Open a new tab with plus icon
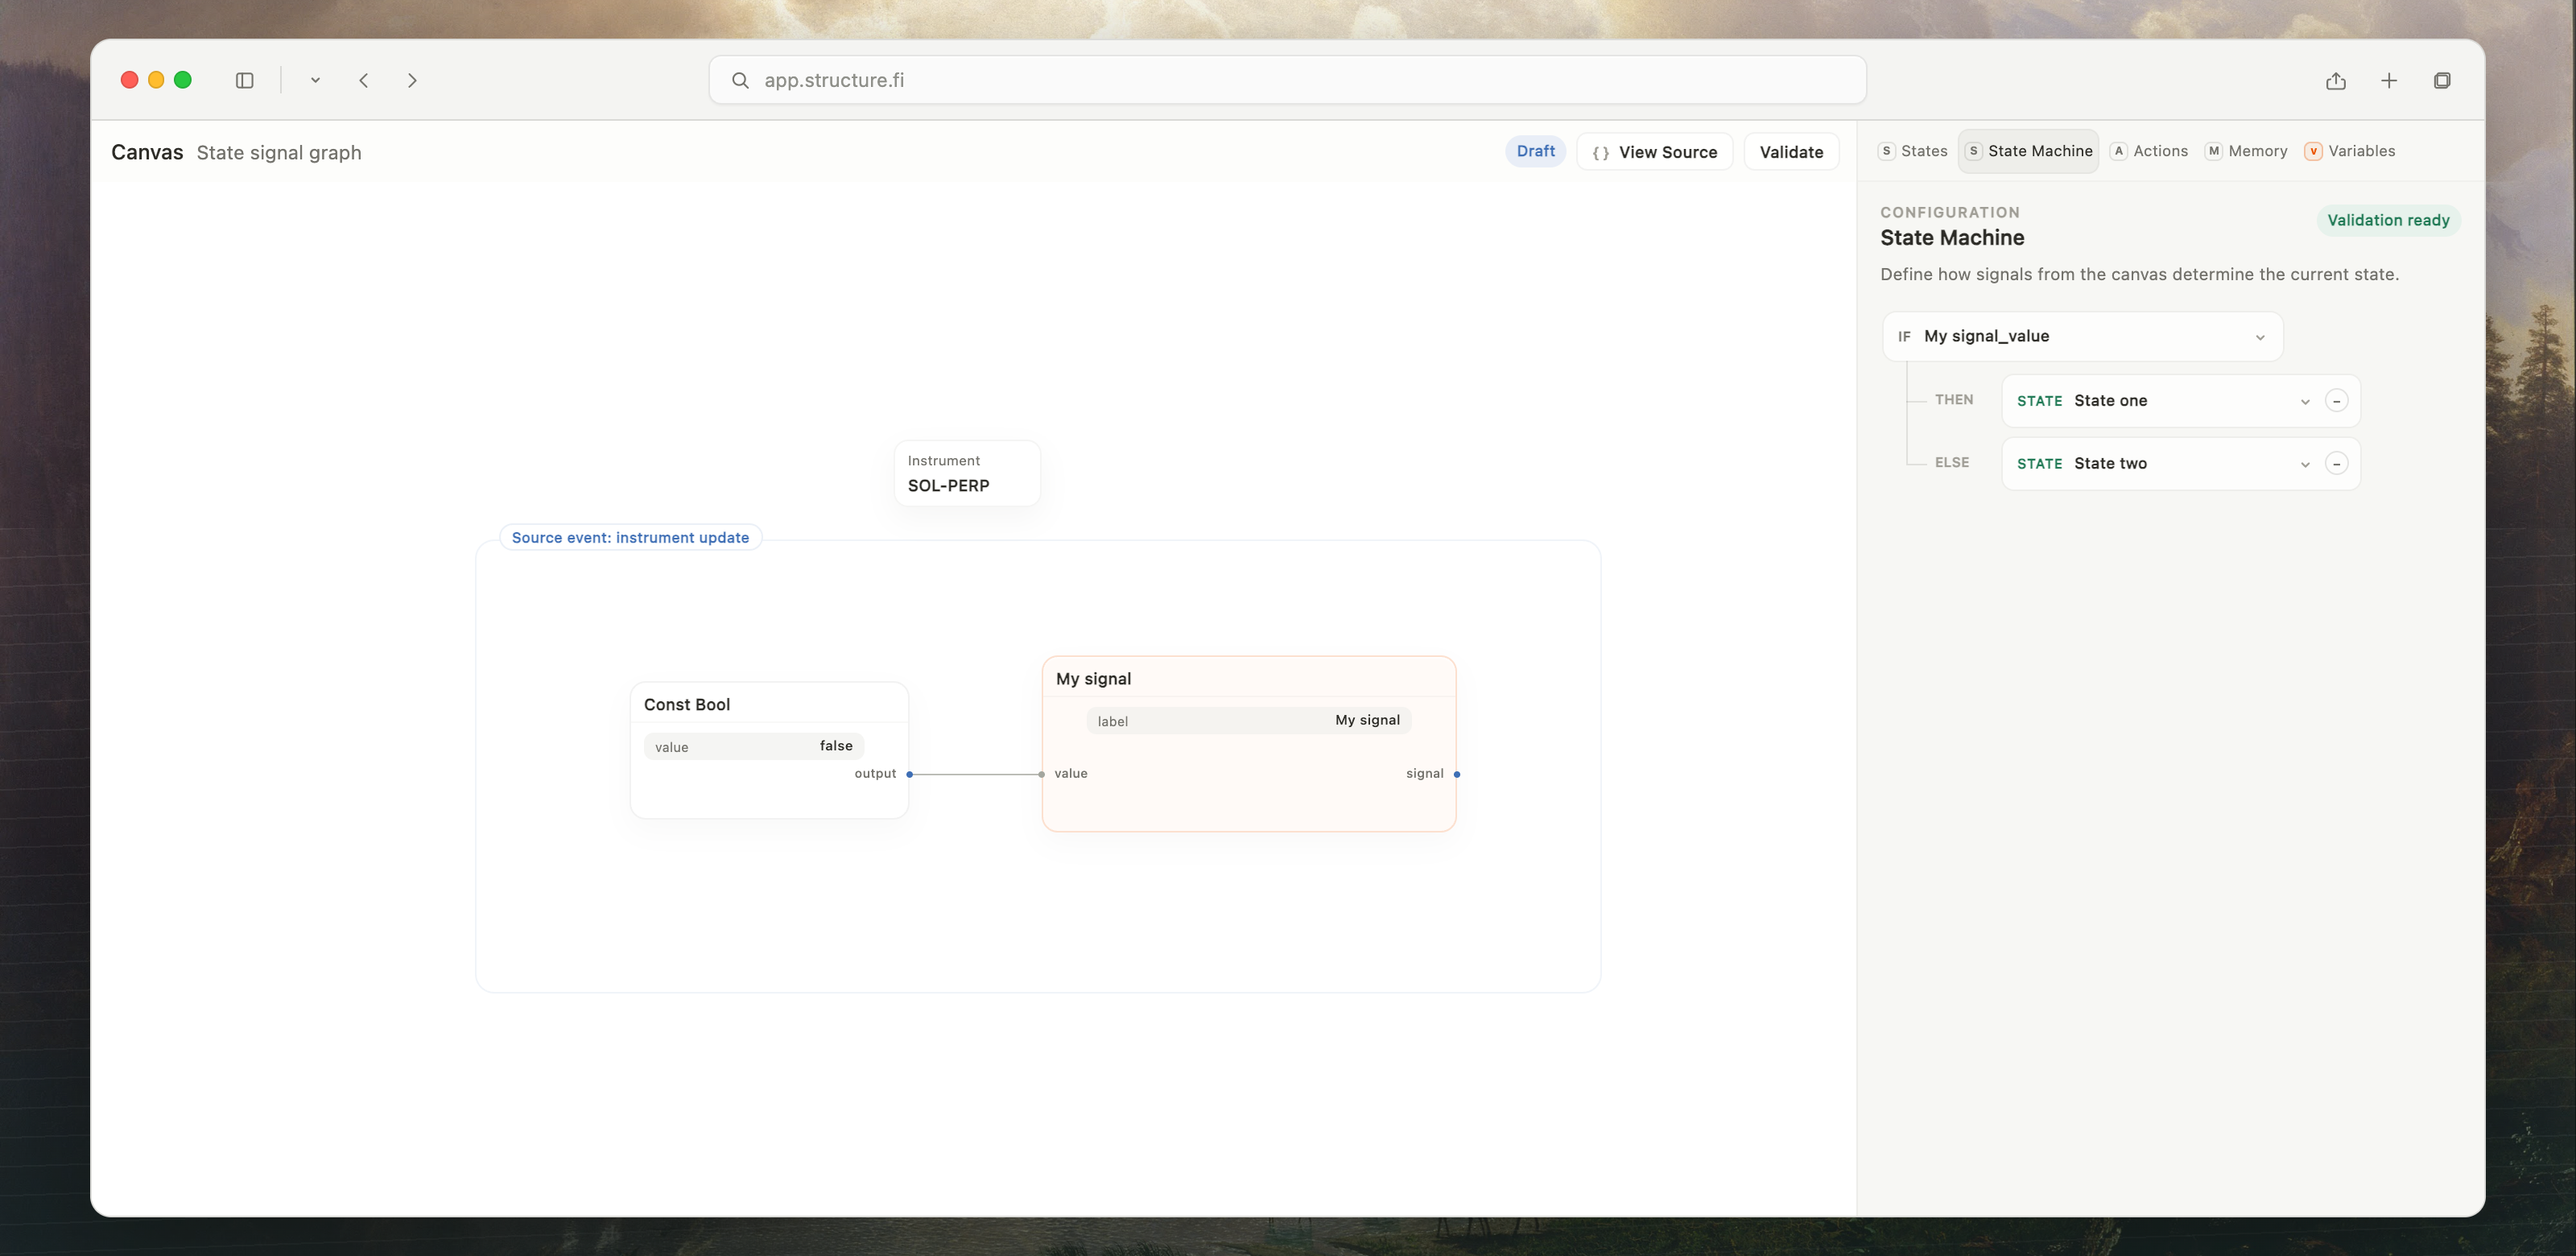This screenshot has height=1256, width=2576. [x=2389, y=80]
